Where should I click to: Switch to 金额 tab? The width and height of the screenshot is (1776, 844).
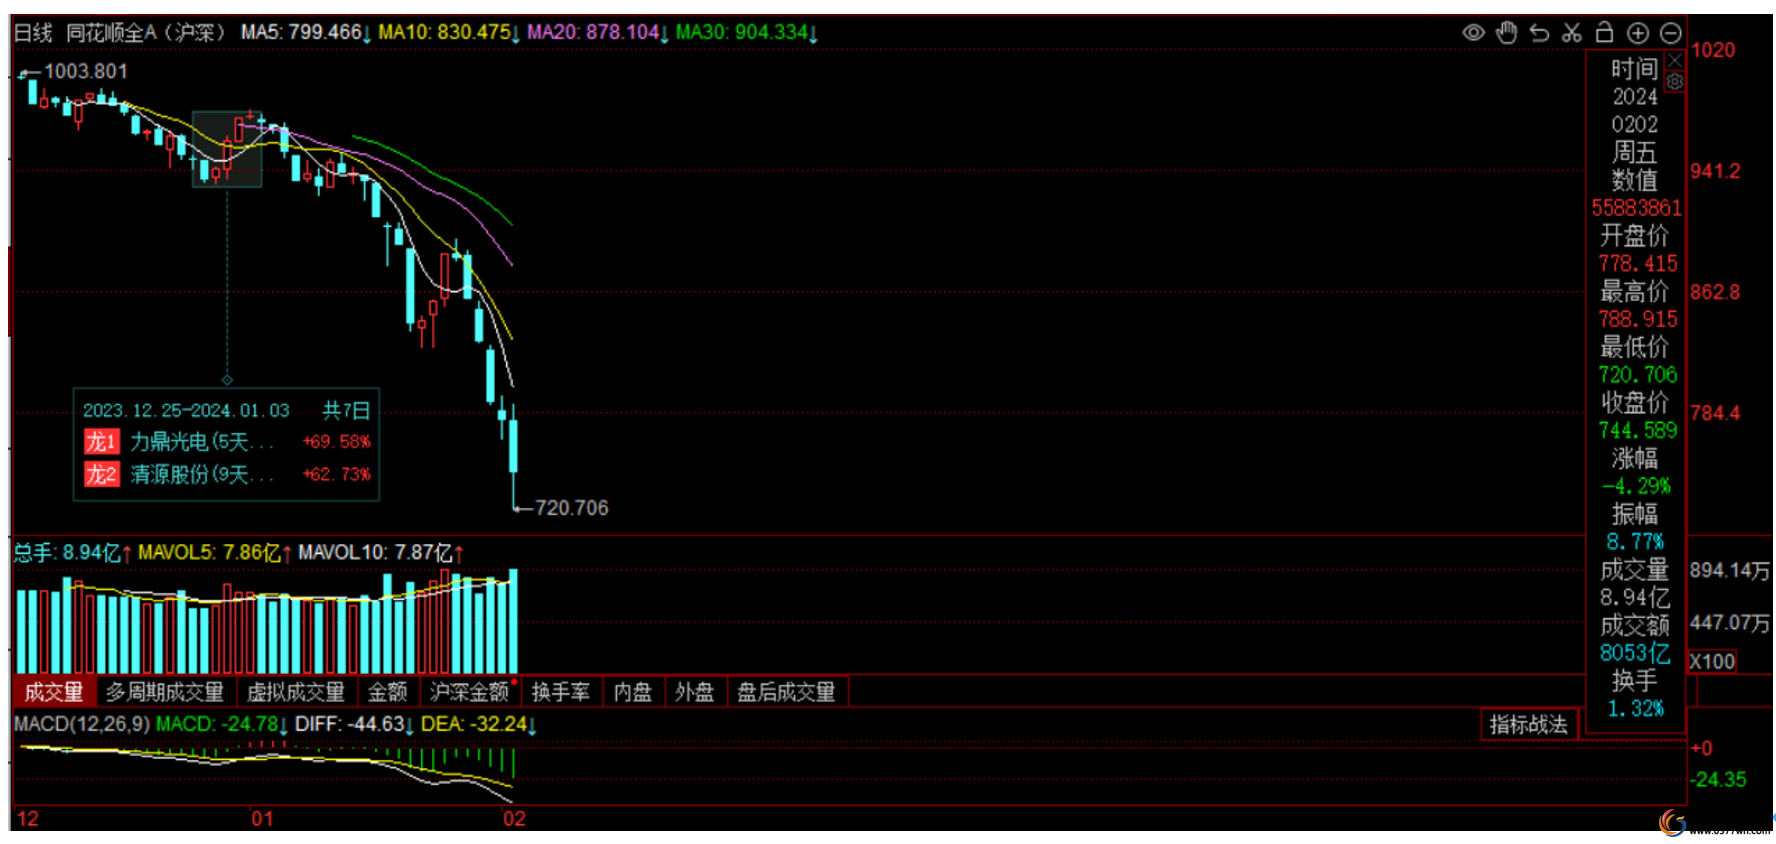point(388,692)
